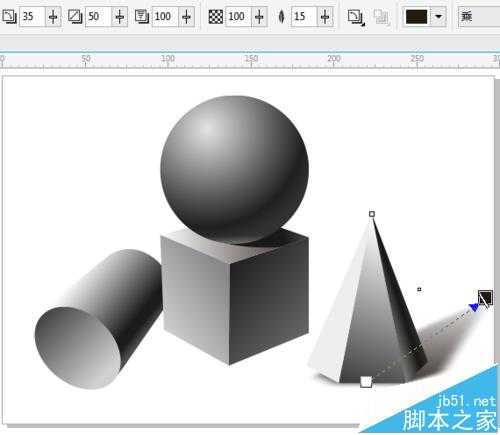Click the black shadow color swatch
This screenshot has height=435, width=500.
click(416, 17)
